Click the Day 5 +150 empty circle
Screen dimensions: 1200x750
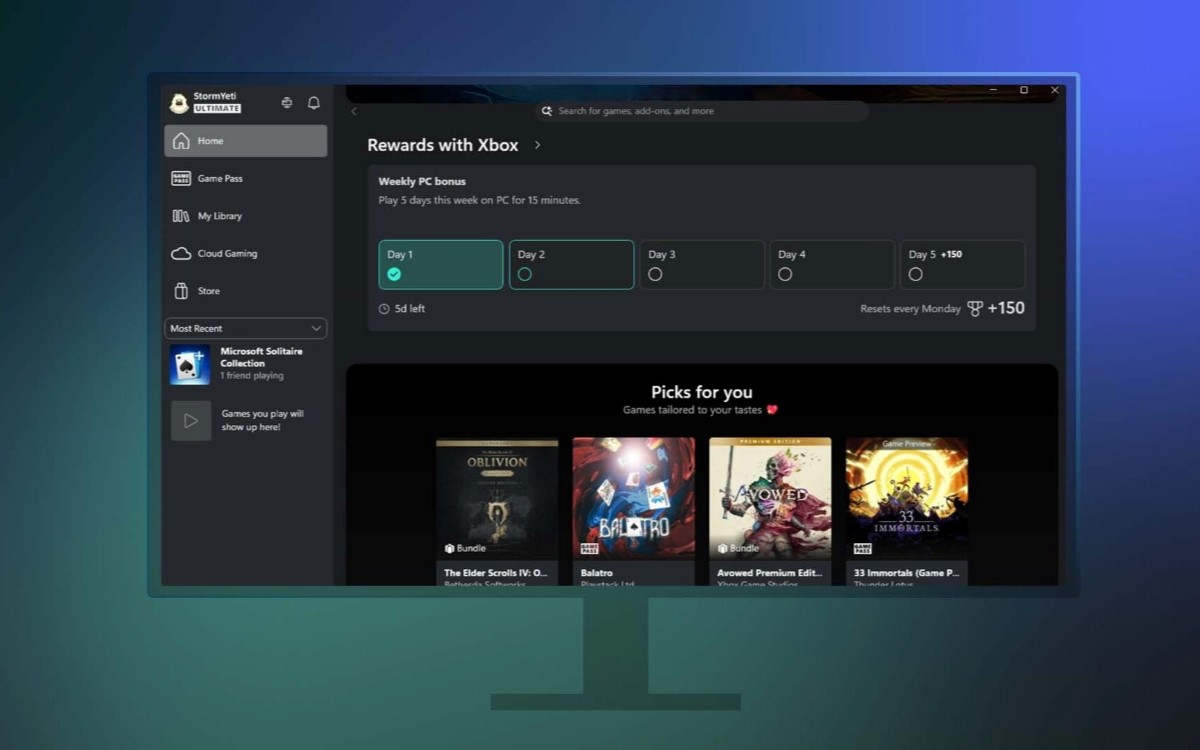pyautogui.click(x=915, y=274)
